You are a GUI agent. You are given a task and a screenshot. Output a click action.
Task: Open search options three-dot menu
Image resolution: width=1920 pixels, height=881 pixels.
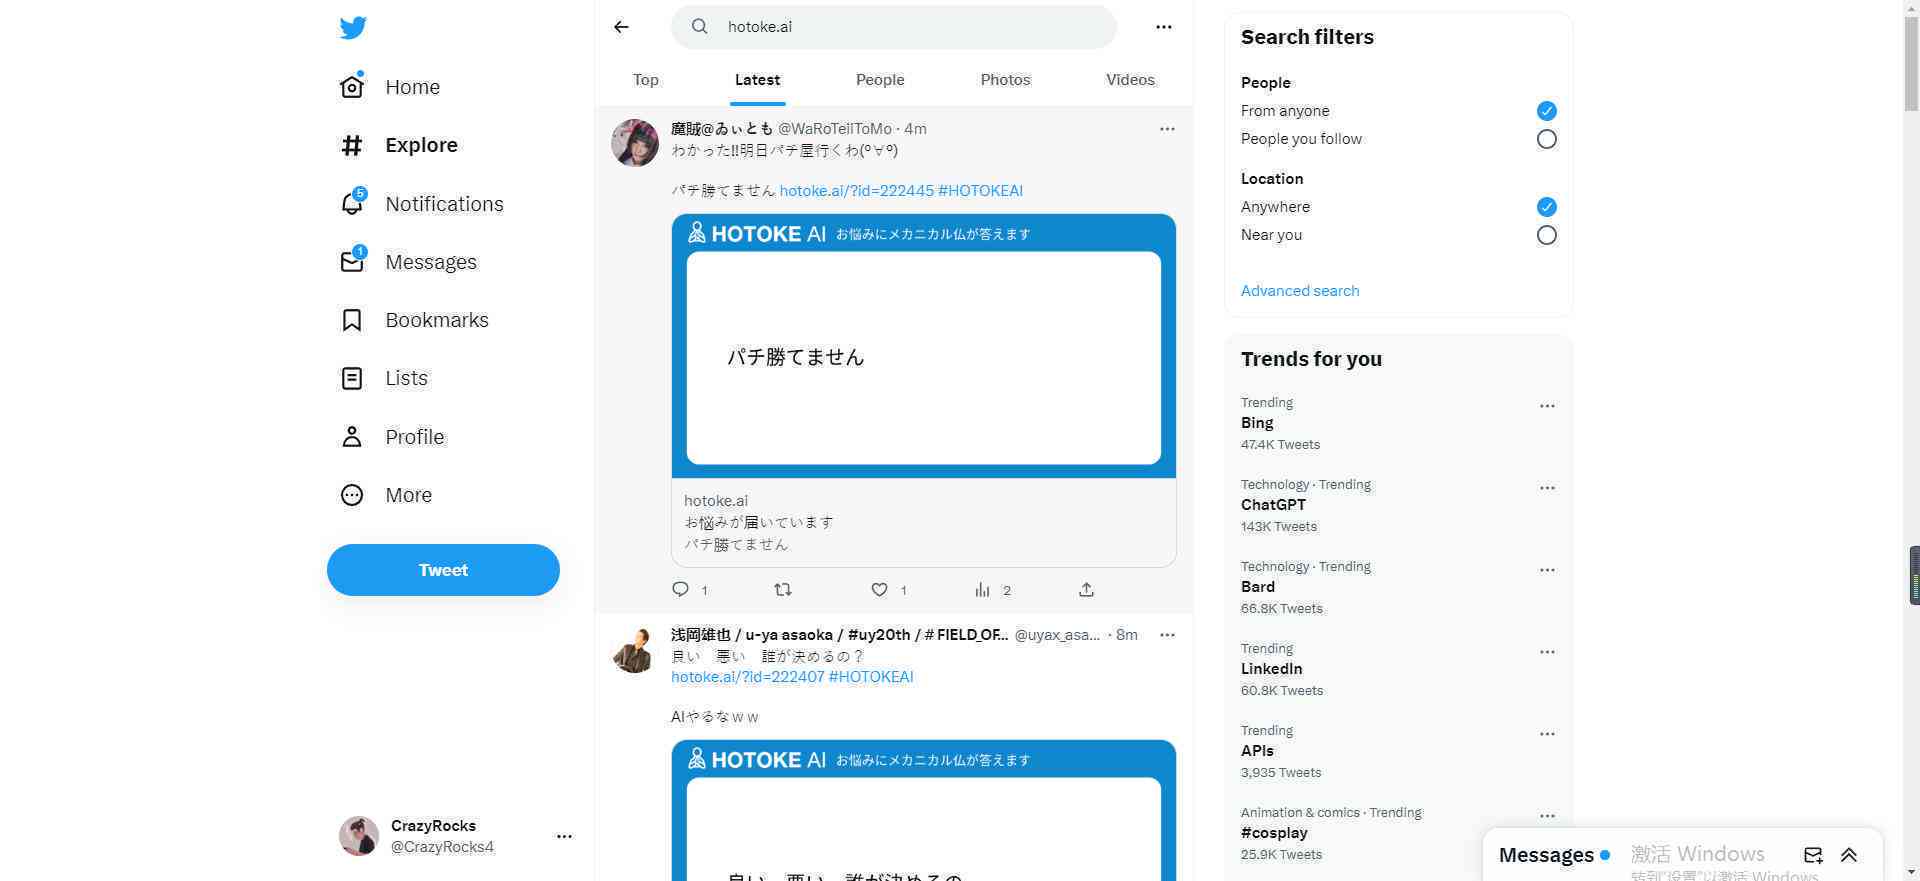click(x=1164, y=27)
